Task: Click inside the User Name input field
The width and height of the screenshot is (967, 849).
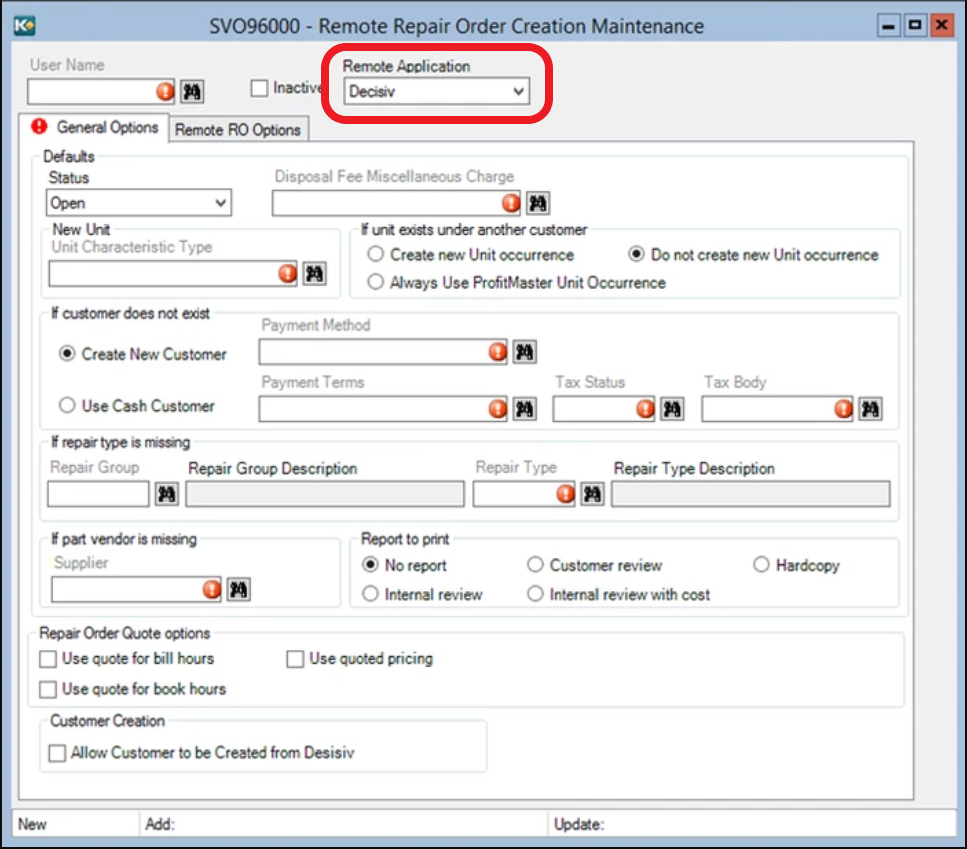Action: pos(95,92)
